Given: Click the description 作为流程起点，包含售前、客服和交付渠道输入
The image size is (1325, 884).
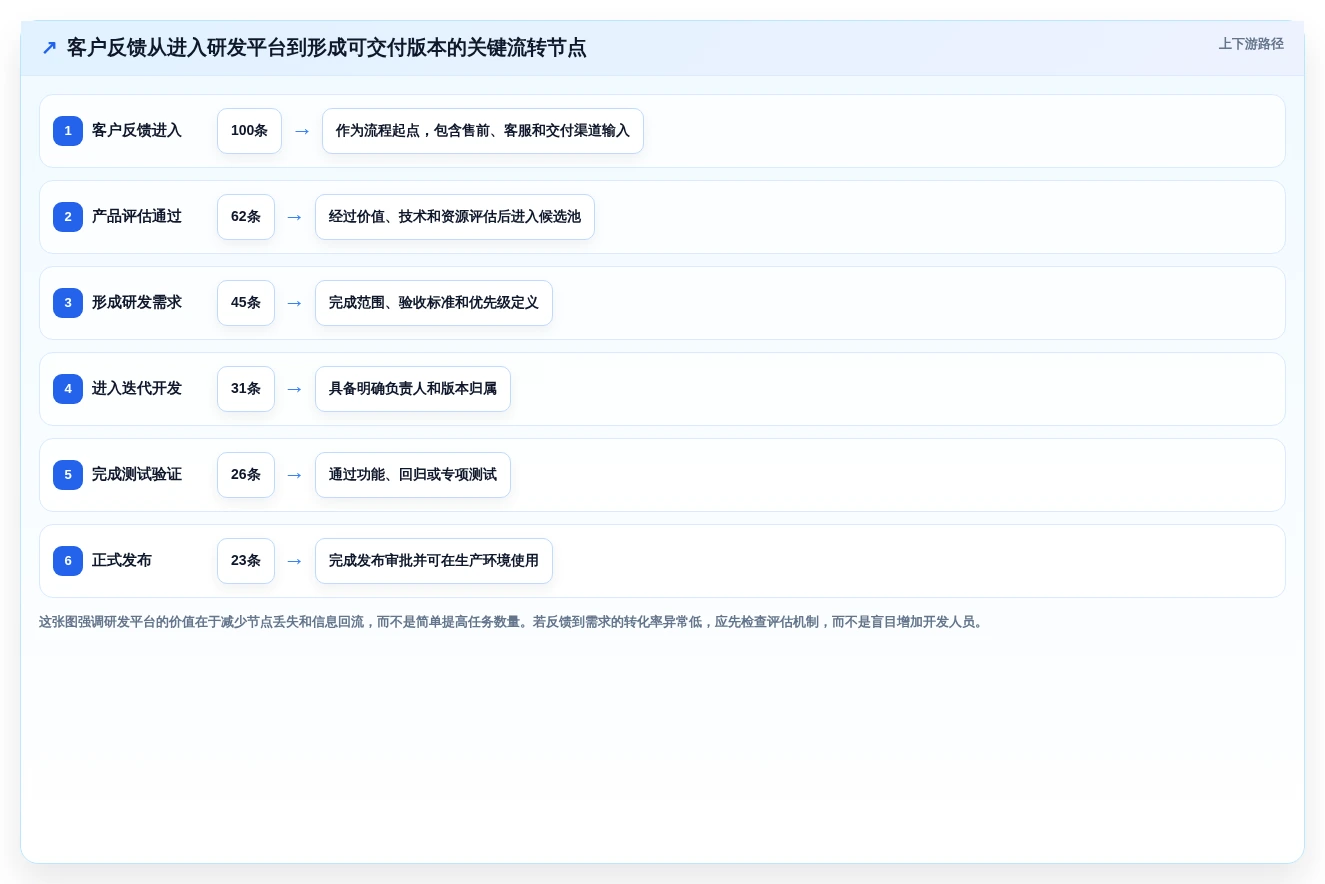Looking at the screenshot, I should (483, 131).
